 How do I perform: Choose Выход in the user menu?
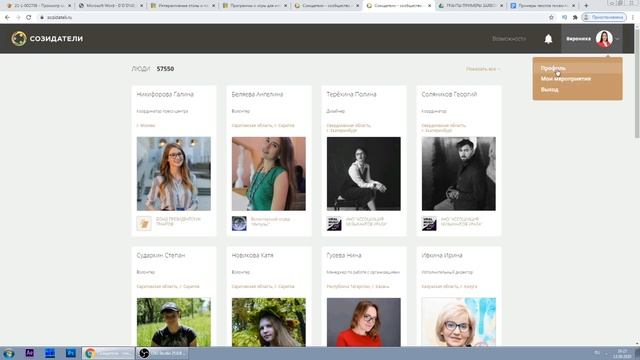pyautogui.click(x=549, y=89)
